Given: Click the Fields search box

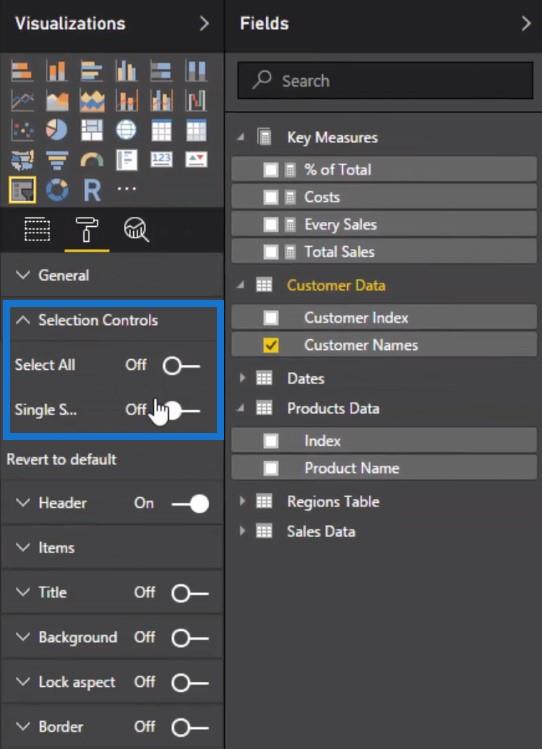Looking at the screenshot, I should 385,80.
